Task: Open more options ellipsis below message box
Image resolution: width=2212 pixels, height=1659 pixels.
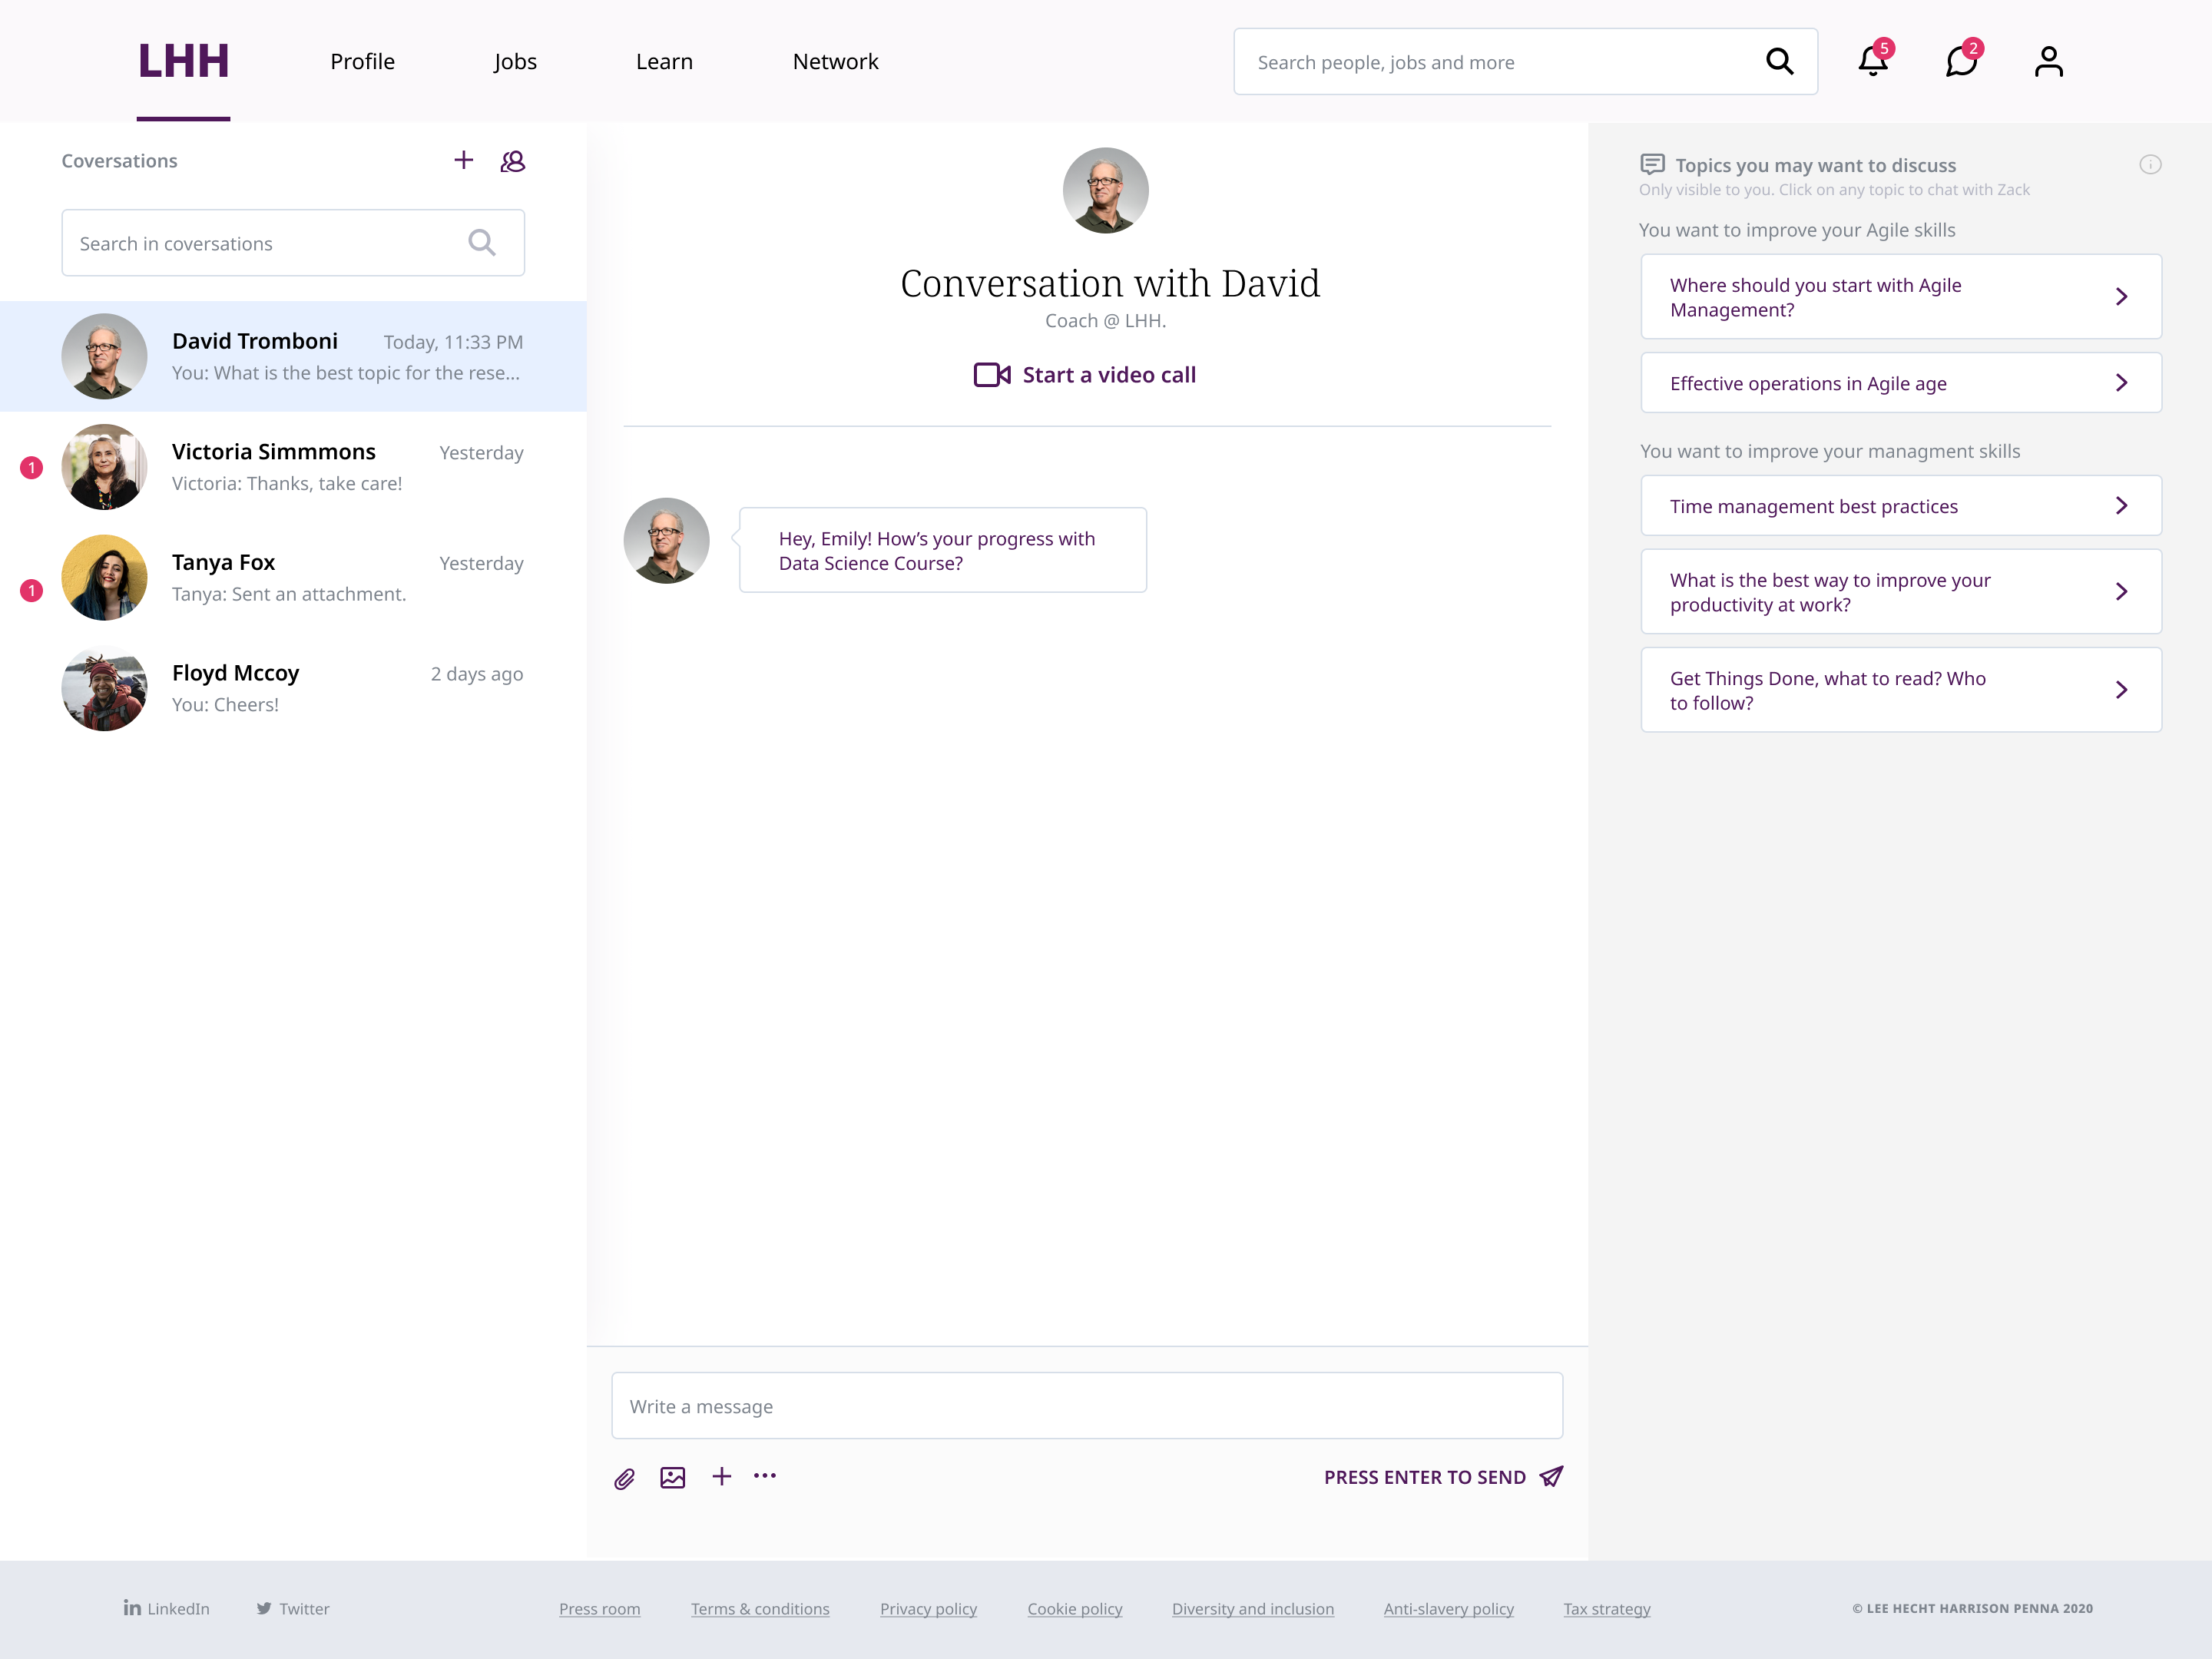Action: coord(765,1475)
